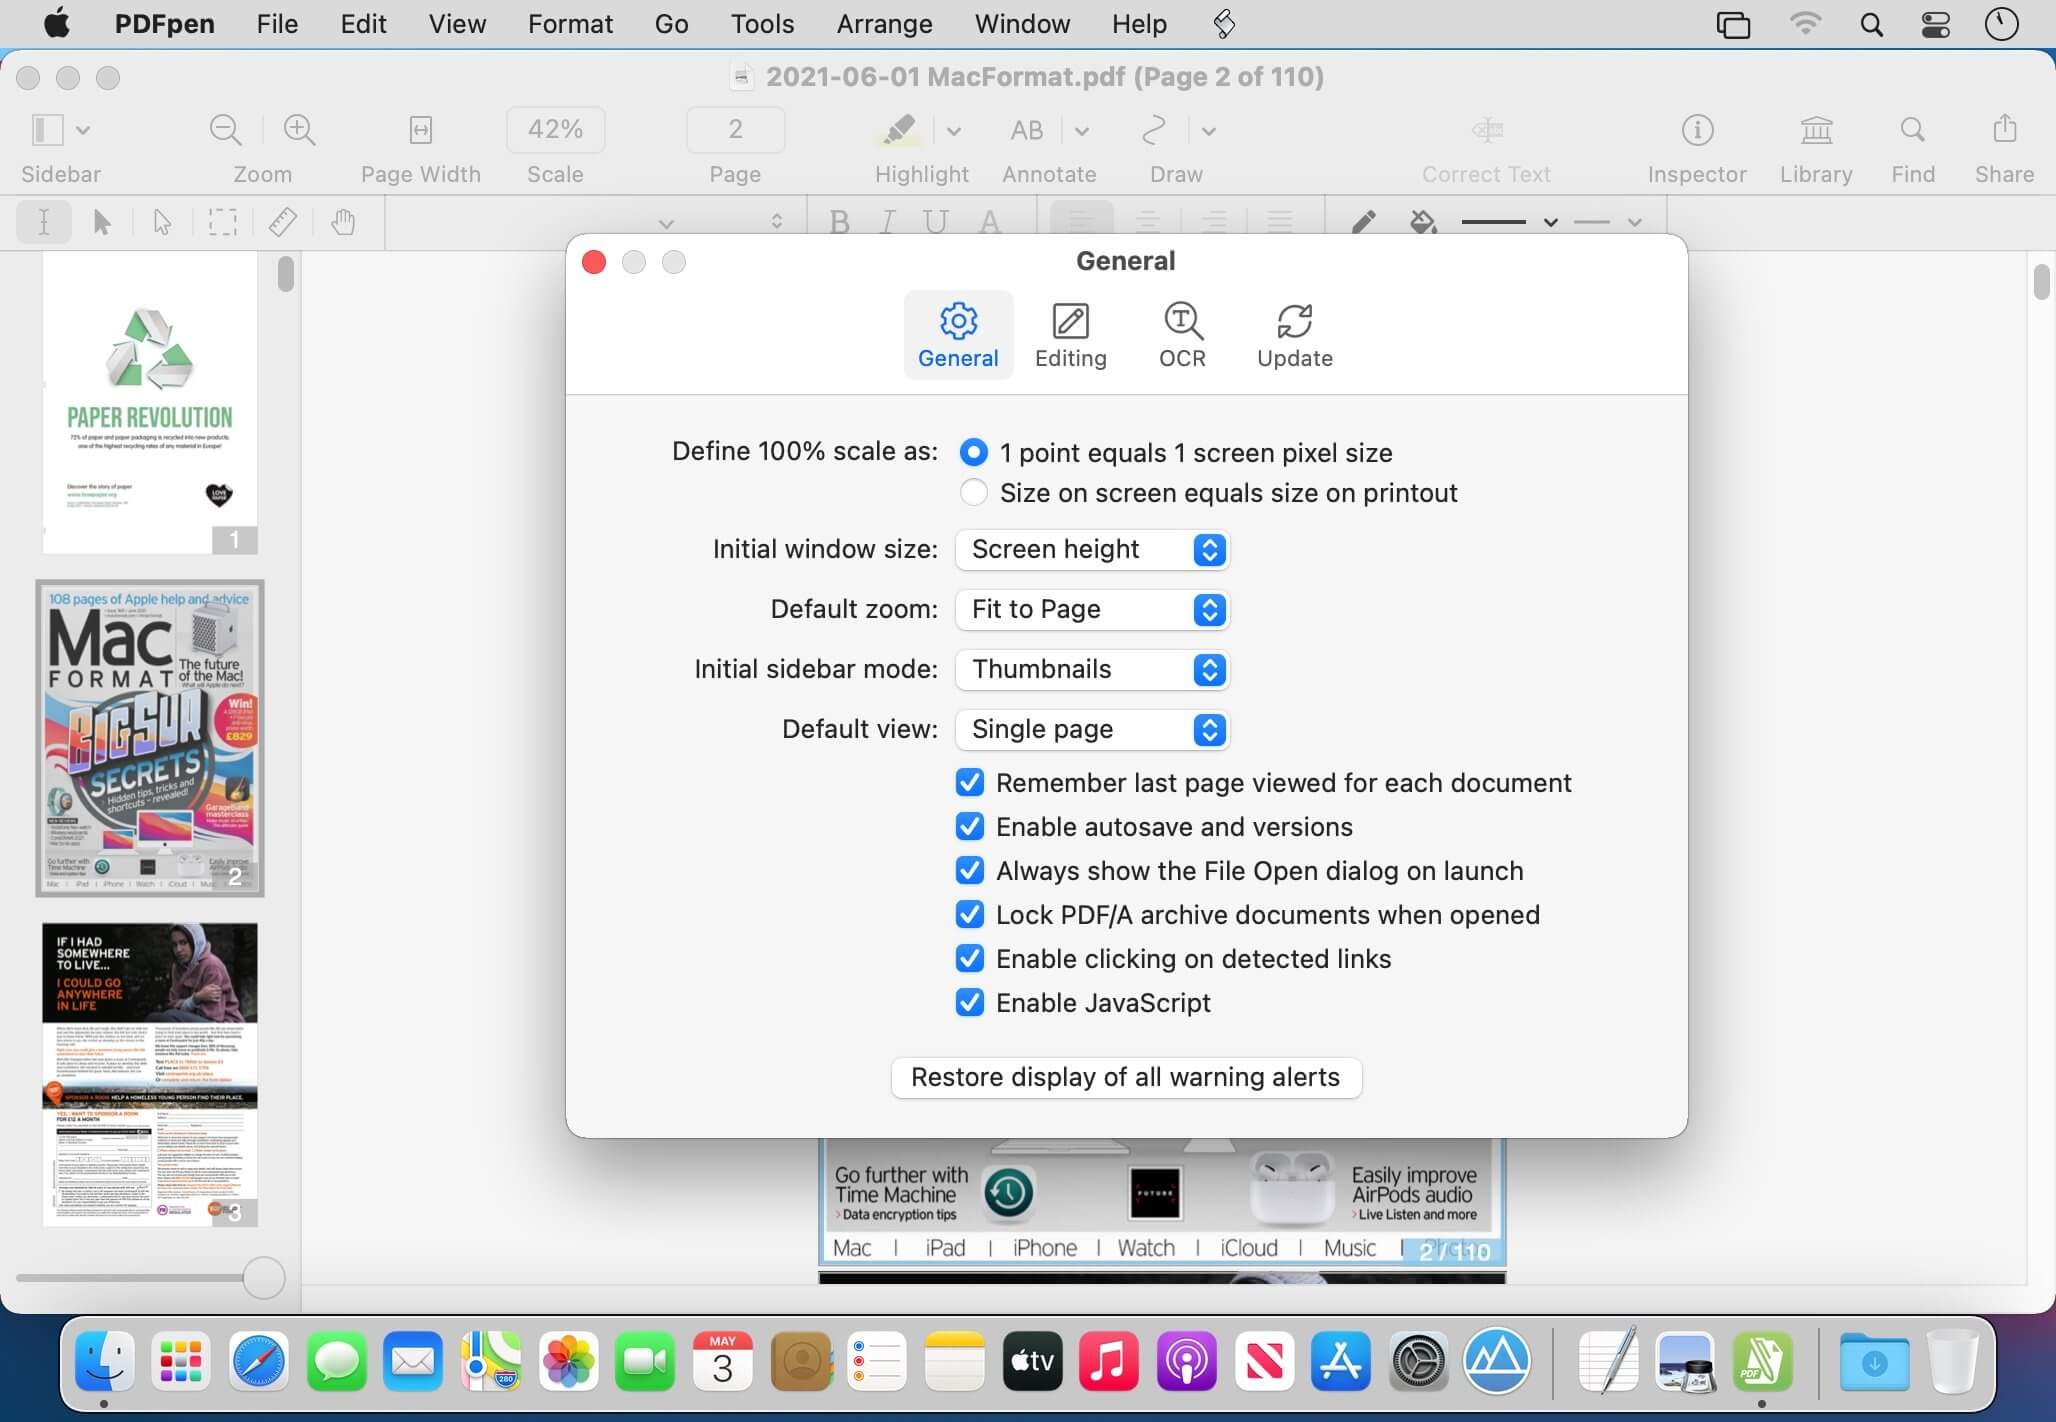Open Highlight color dropdown arrow

pyautogui.click(x=954, y=131)
